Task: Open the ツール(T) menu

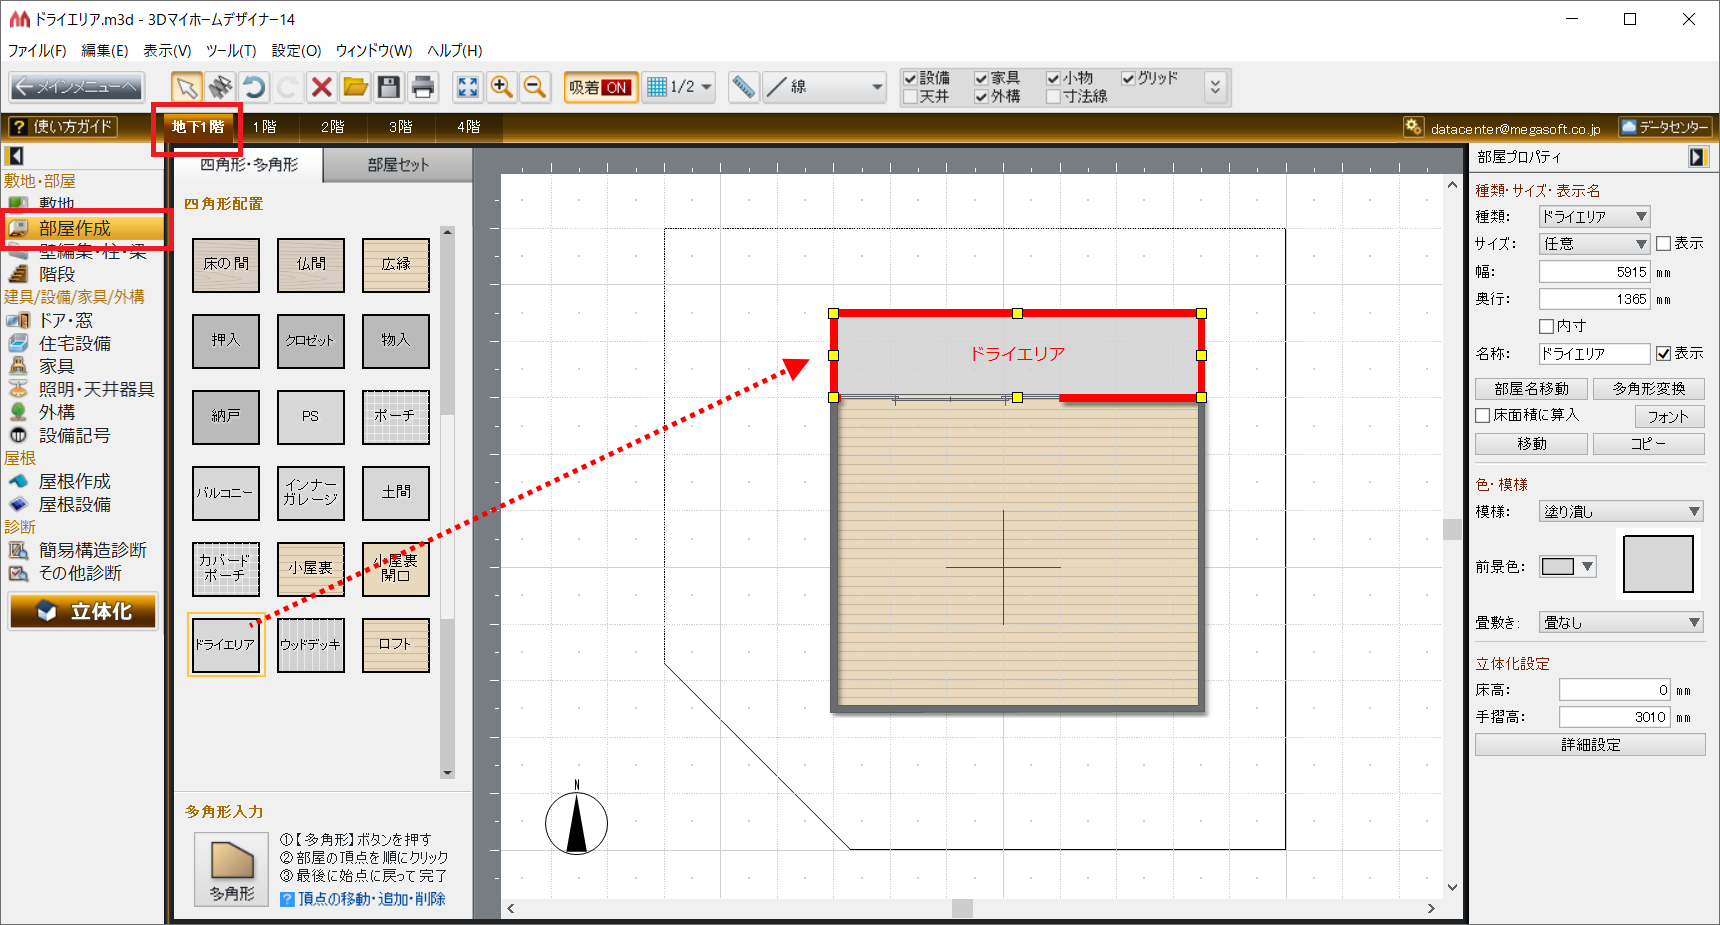Action: [x=231, y=50]
